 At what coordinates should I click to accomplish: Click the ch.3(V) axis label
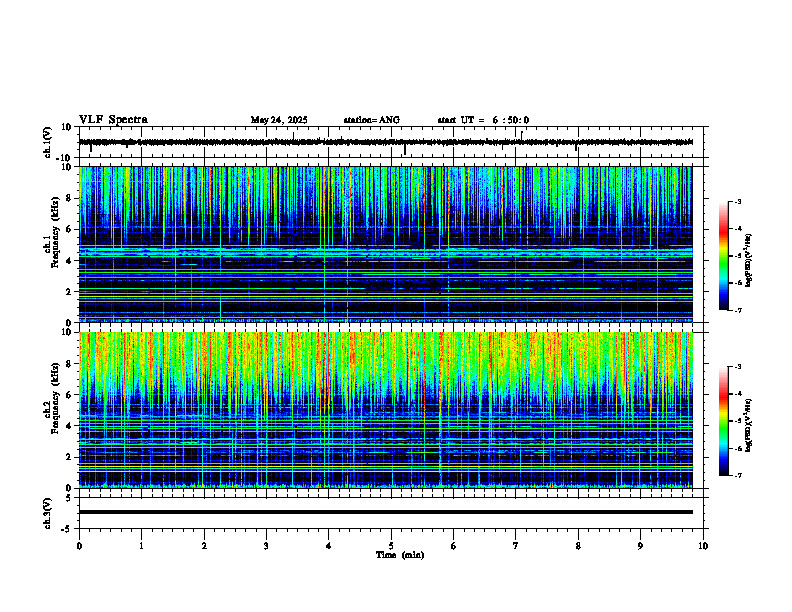pos(48,513)
